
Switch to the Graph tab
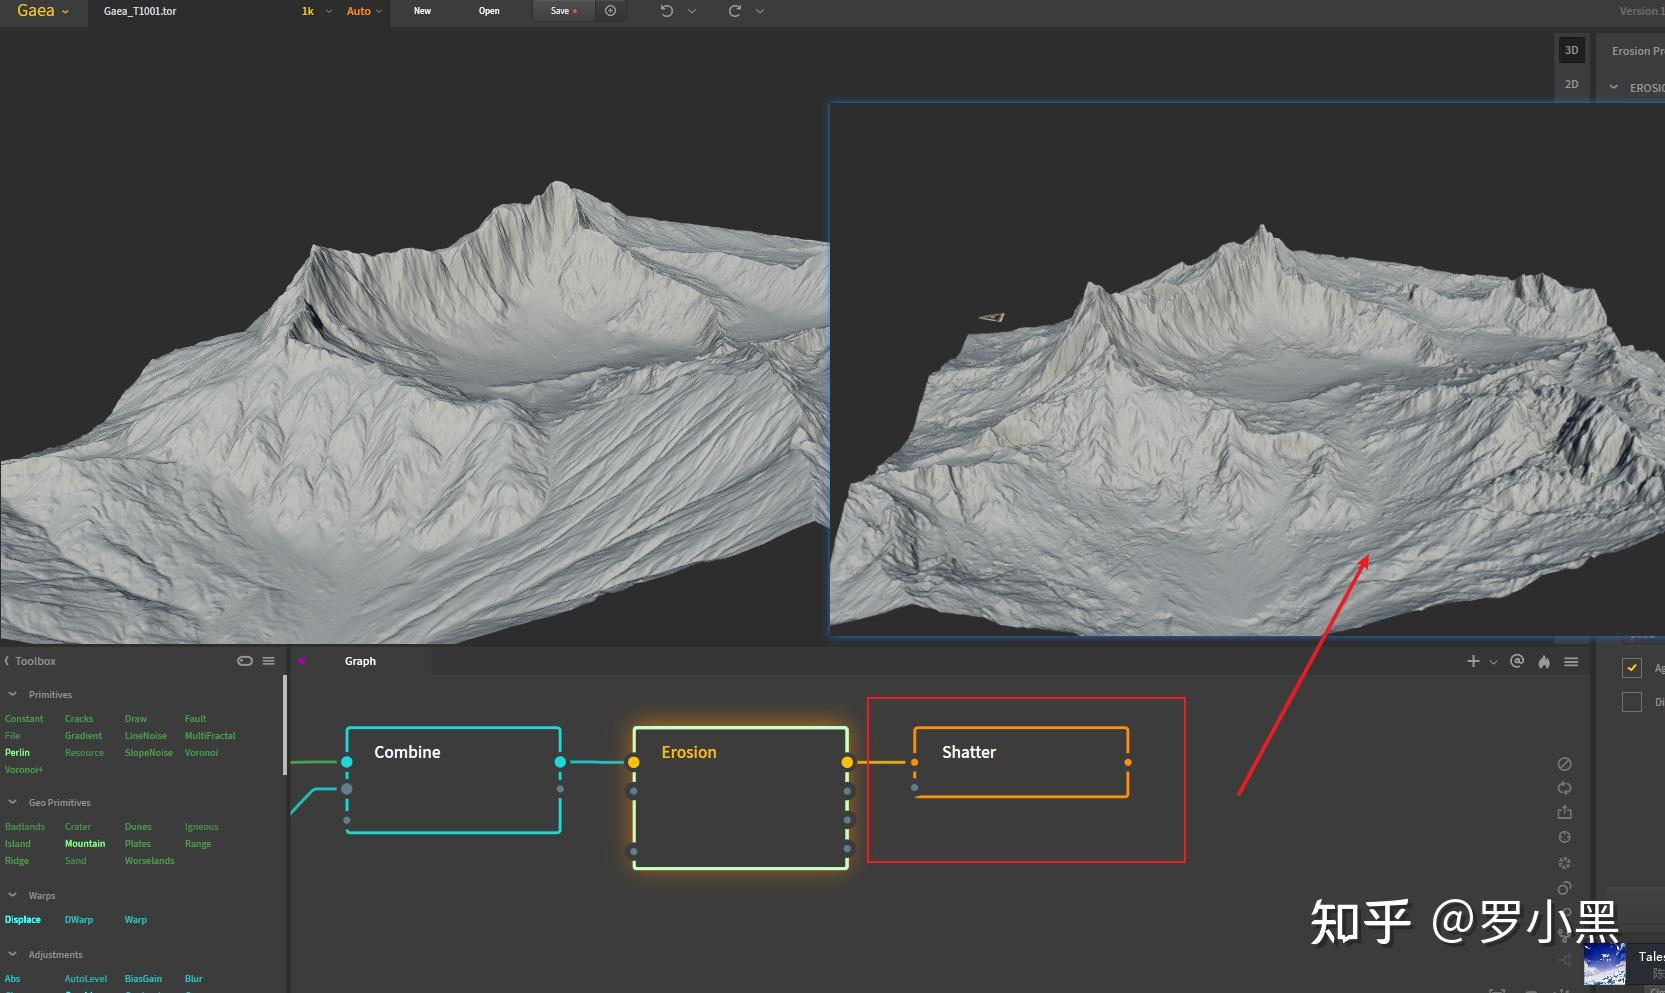pos(360,661)
